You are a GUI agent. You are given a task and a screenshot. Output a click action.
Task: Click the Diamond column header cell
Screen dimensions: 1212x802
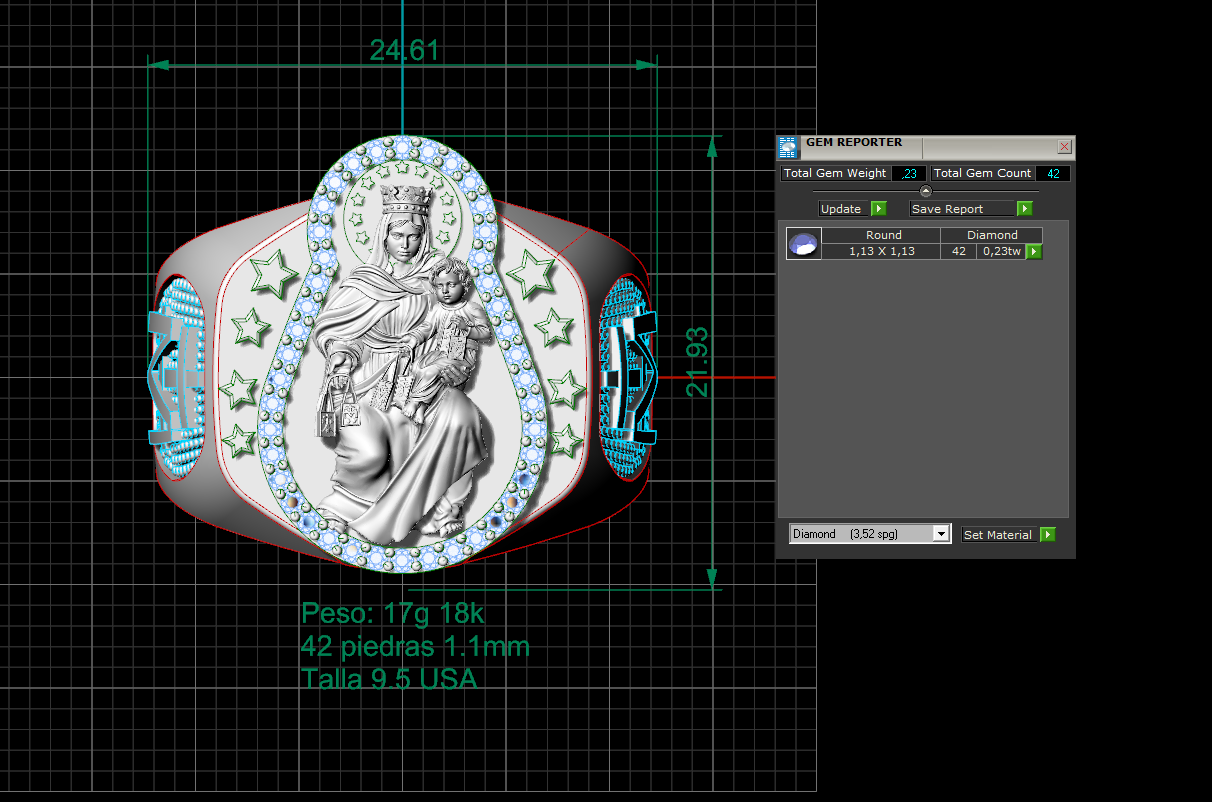[x=992, y=235]
